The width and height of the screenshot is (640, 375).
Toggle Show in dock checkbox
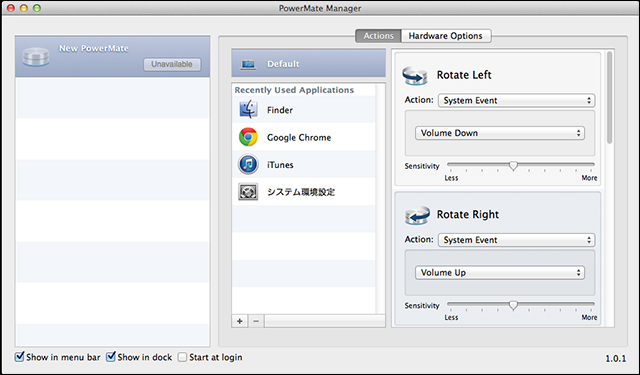[111, 357]
